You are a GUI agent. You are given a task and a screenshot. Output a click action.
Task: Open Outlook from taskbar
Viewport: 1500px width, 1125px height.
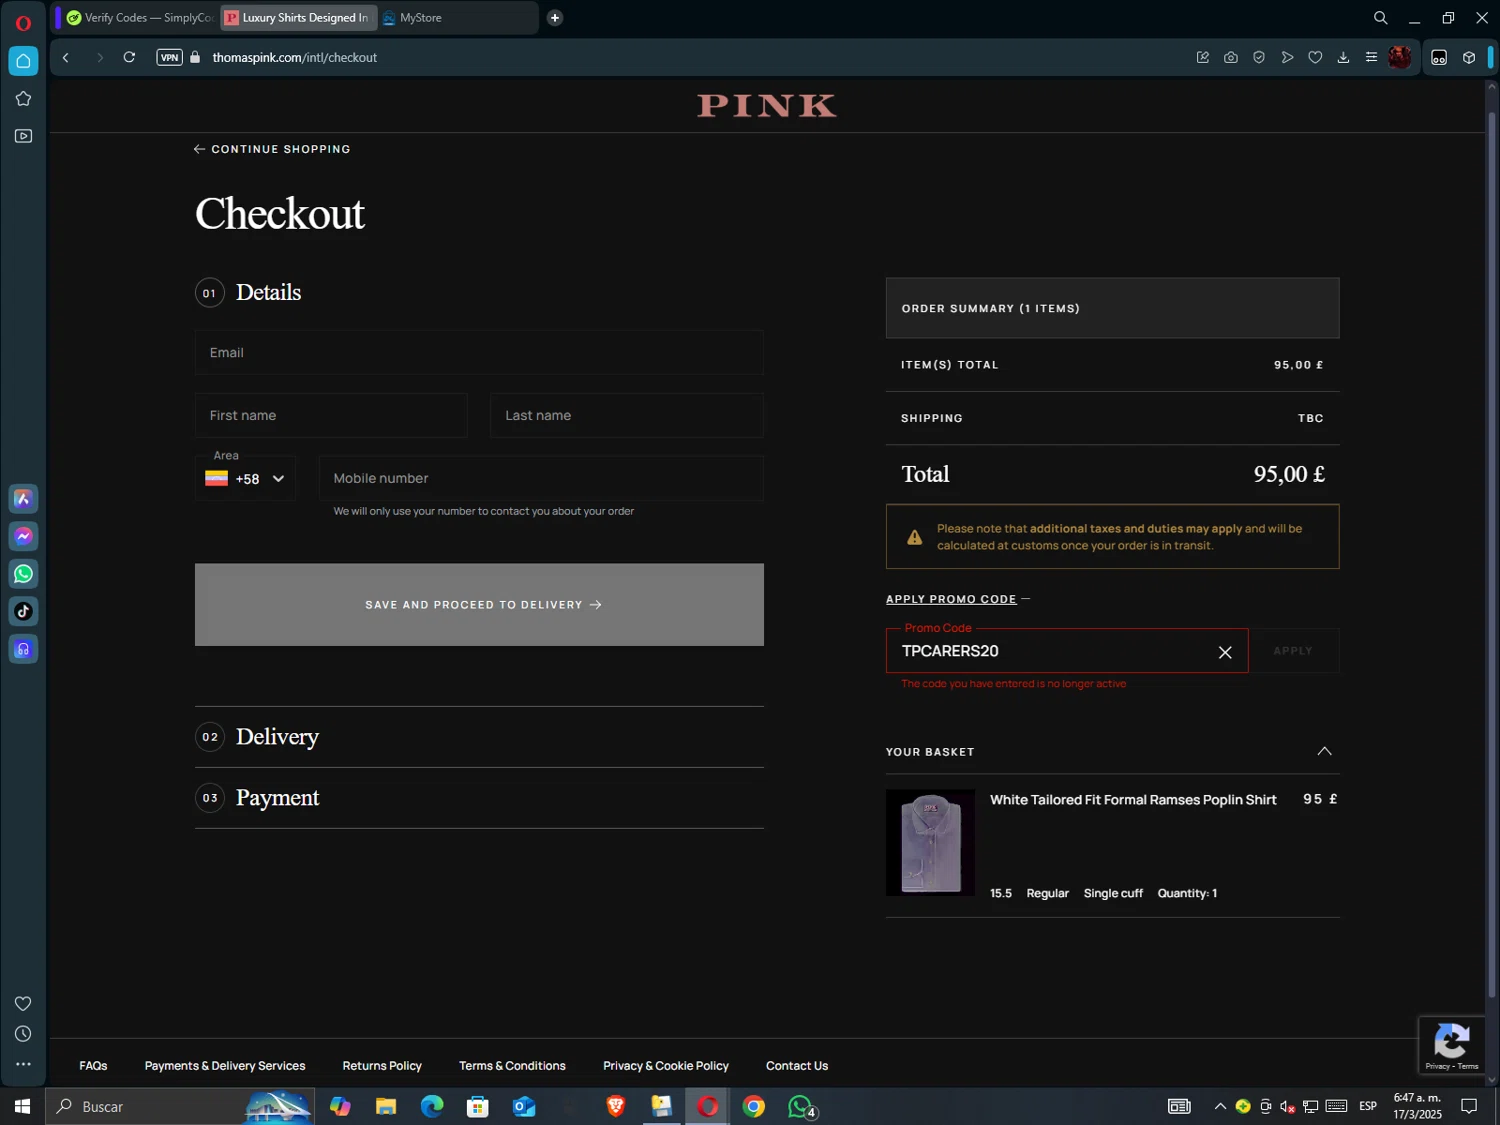pos(524,1106)
